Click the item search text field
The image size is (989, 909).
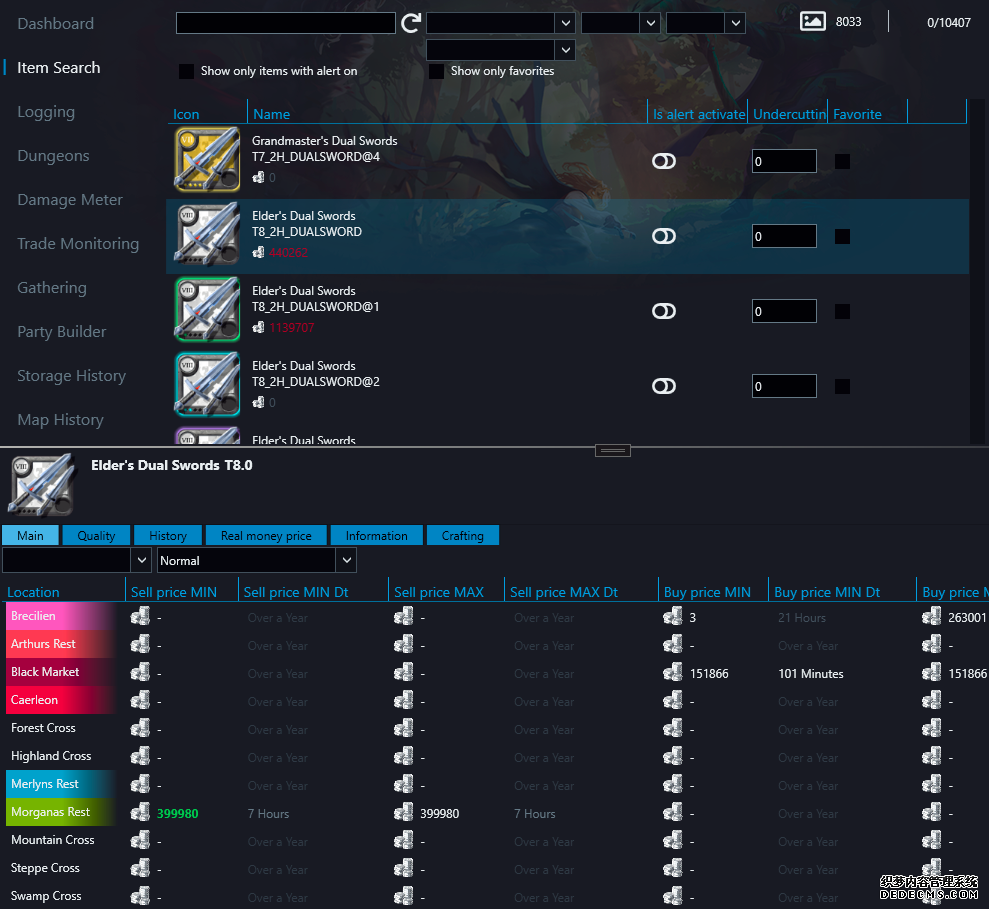coord(285,23)
